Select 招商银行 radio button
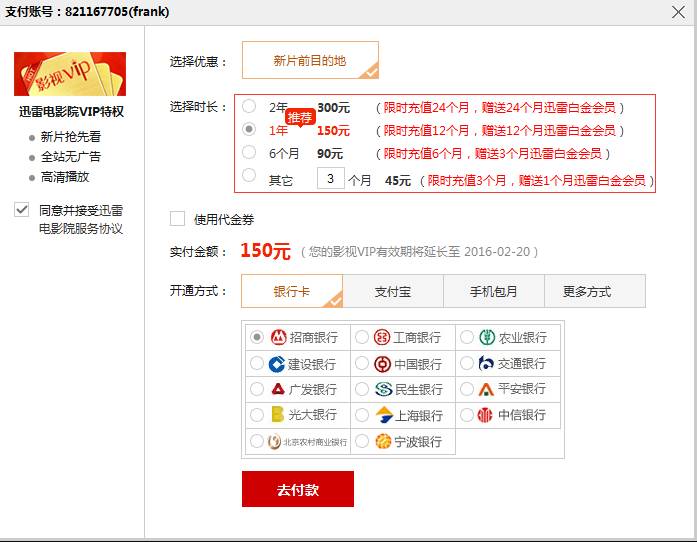The height and width of the screenshot is (542, 697). click(257, 337)
